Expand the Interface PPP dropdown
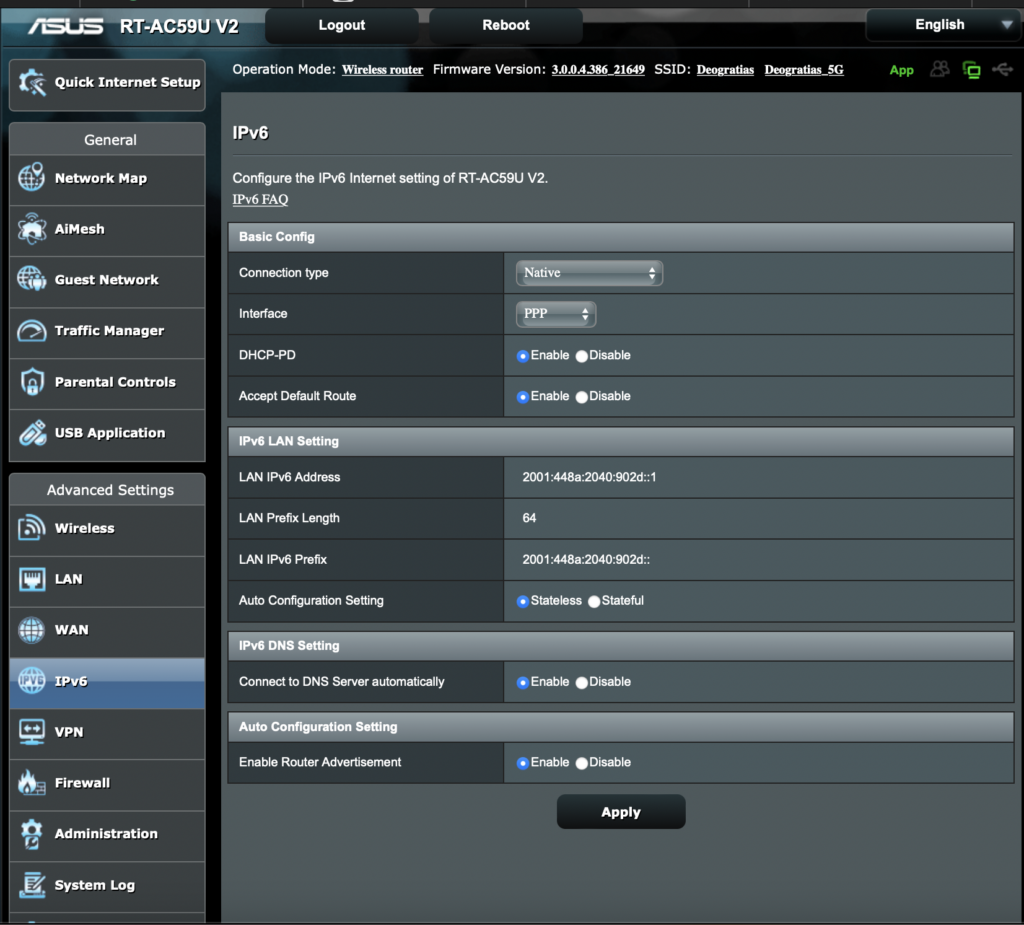The width and height of the screenshot is (1024, 925). 556,315
